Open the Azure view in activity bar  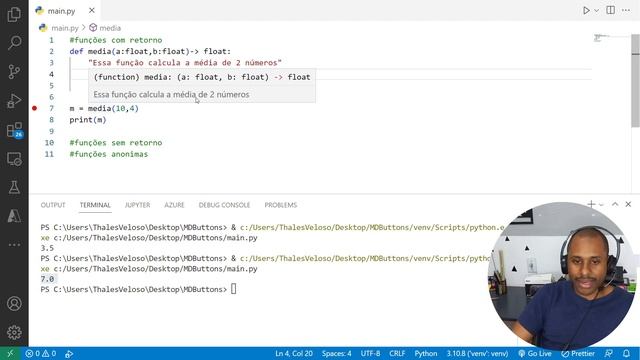coord(14,216)
